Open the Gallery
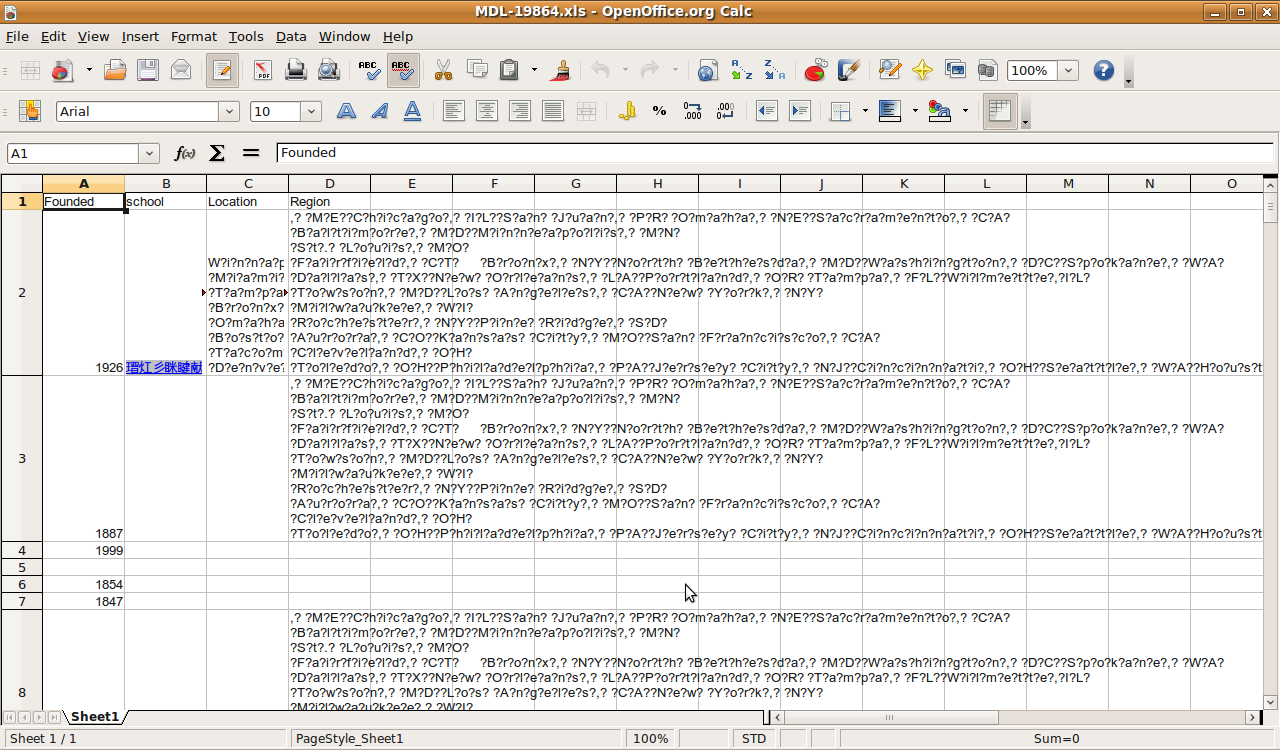The height and width of the screenshot is (750, 1280). [x=955, y=70]
